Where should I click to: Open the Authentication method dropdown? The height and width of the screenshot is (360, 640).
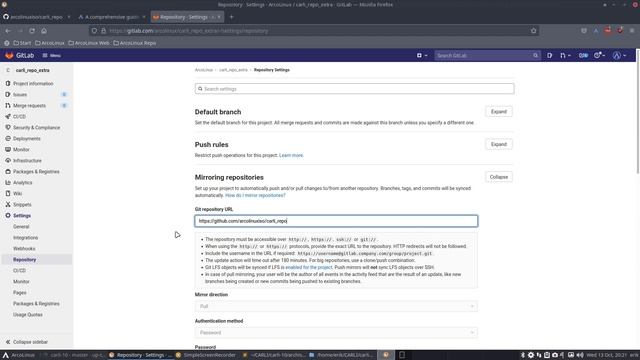click(336, 333)
